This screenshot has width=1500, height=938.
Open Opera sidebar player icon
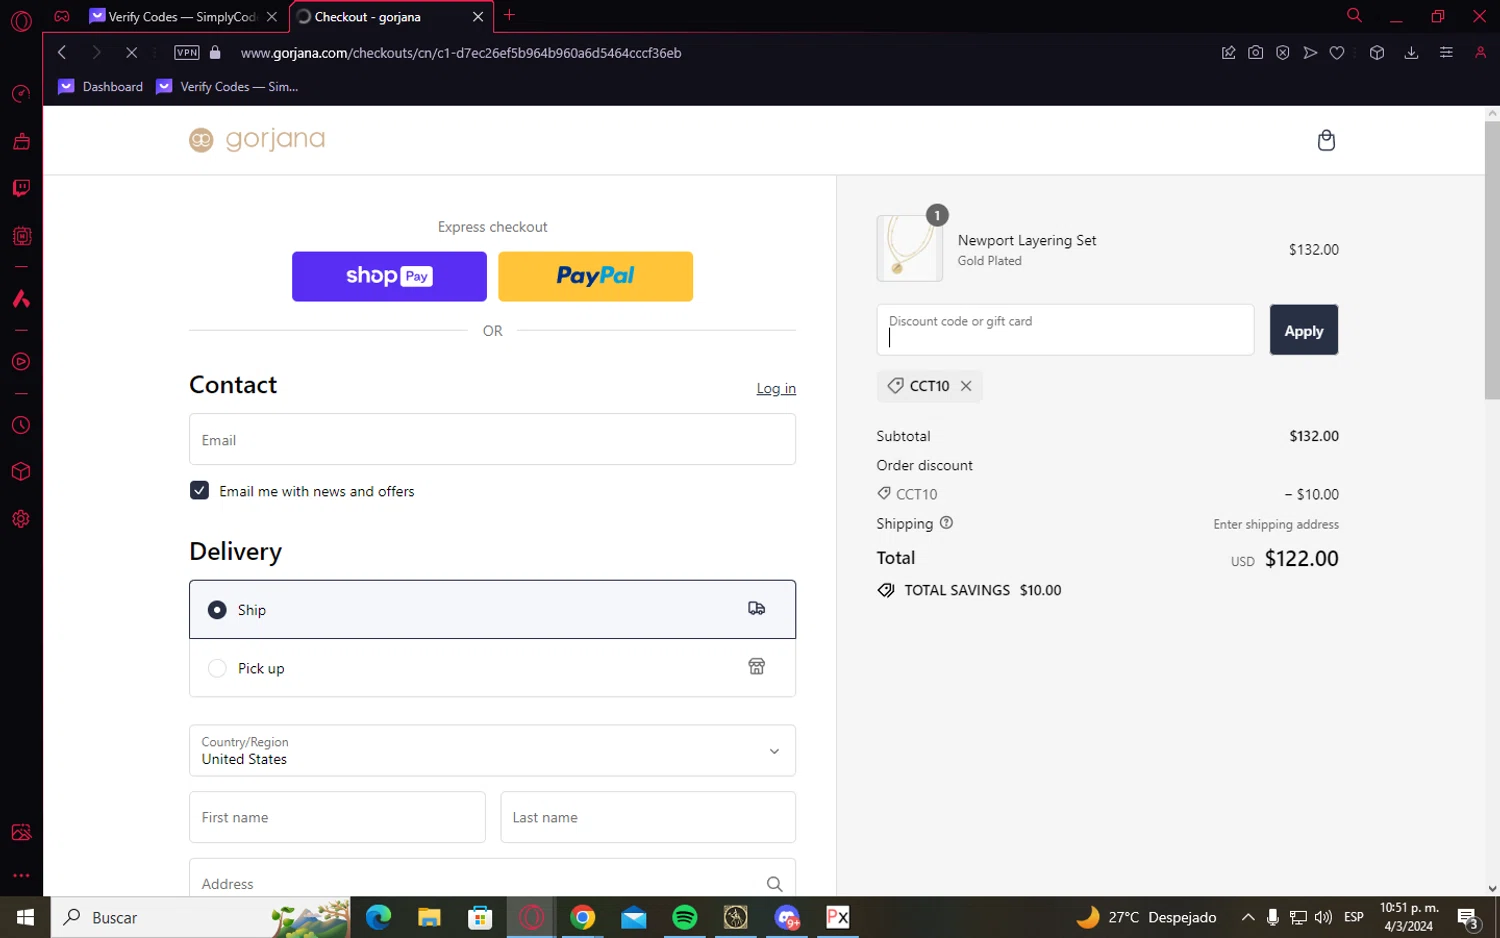(x=21, y=362)
